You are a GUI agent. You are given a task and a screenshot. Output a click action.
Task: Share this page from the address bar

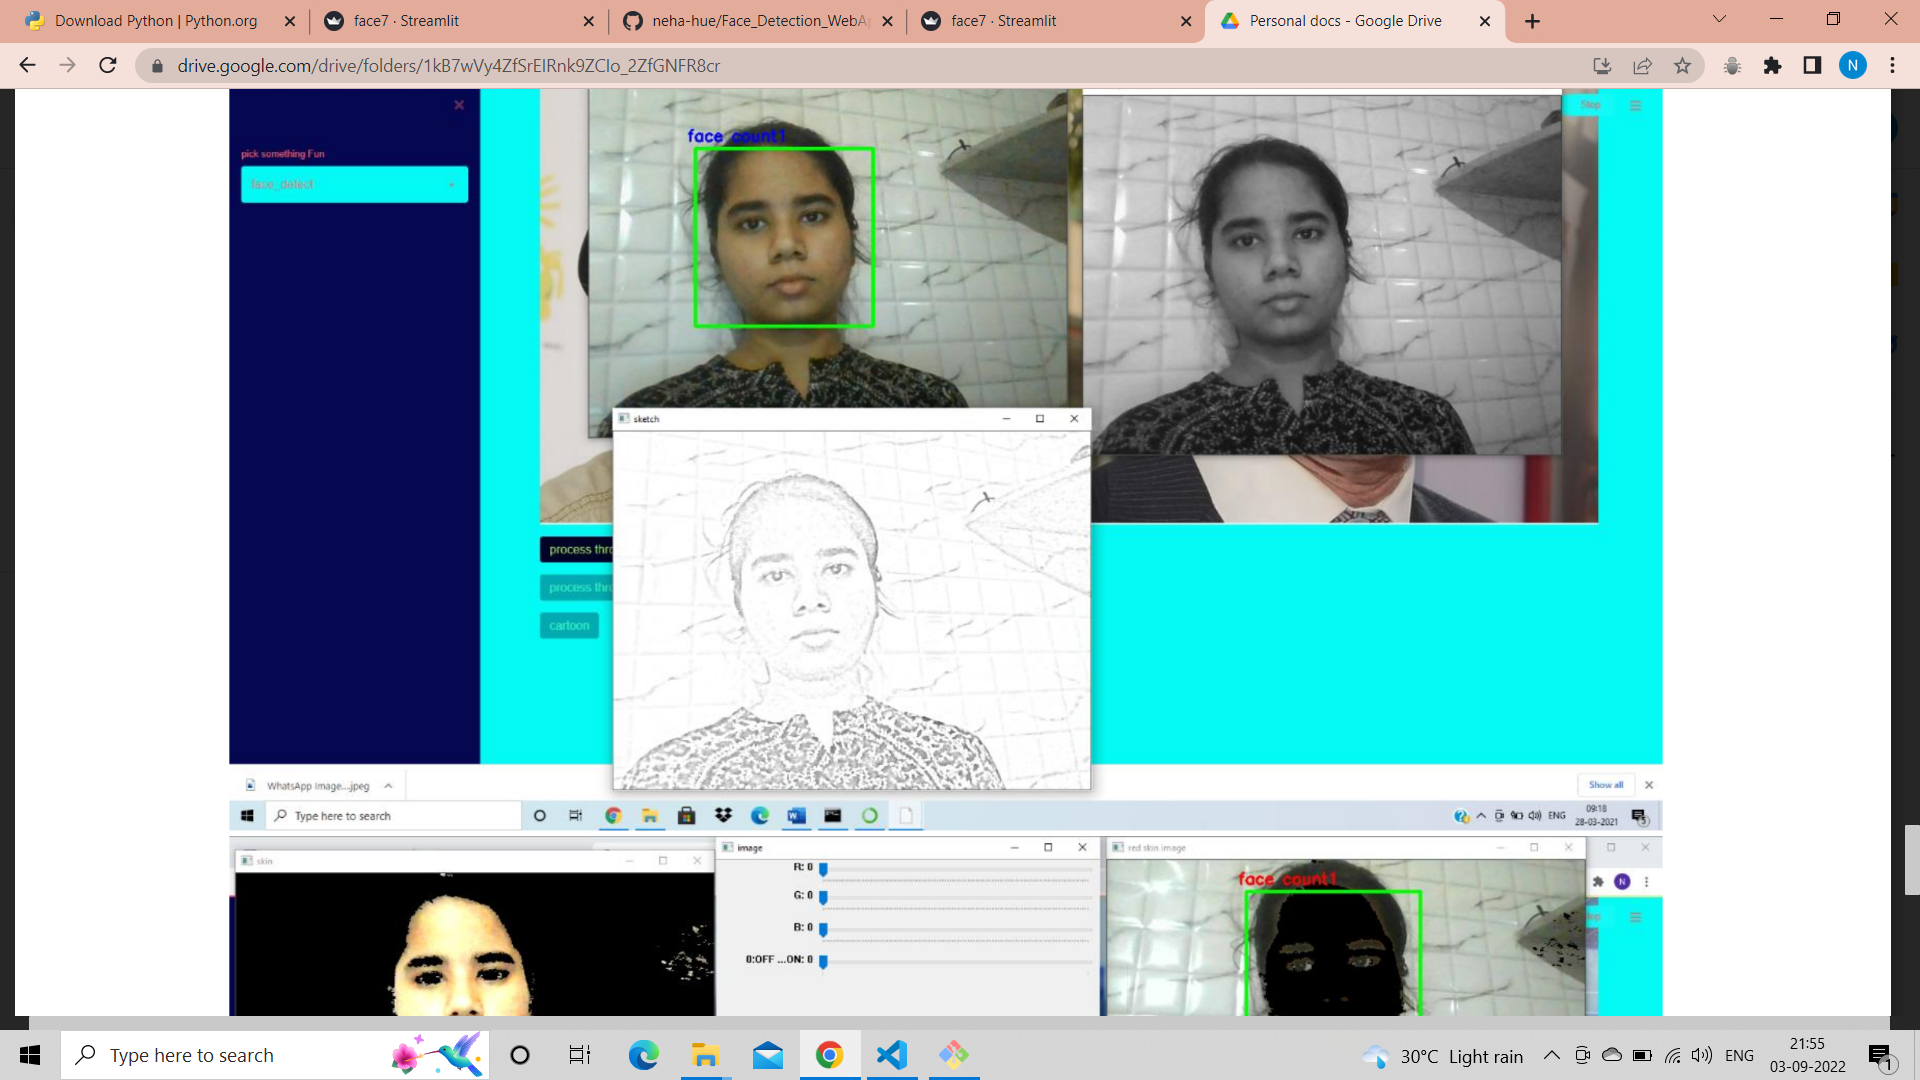[1642, 65]
